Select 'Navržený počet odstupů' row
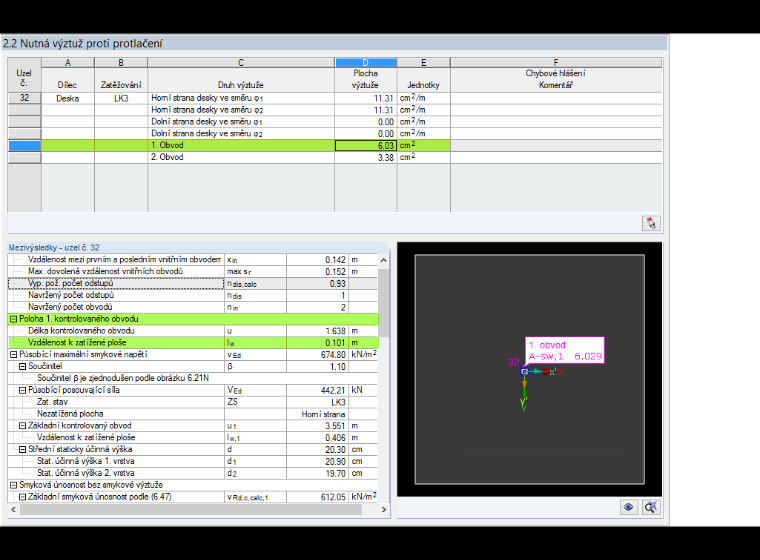Image resolution: width=760 pixels, height=560 pixels. (193, 295)
